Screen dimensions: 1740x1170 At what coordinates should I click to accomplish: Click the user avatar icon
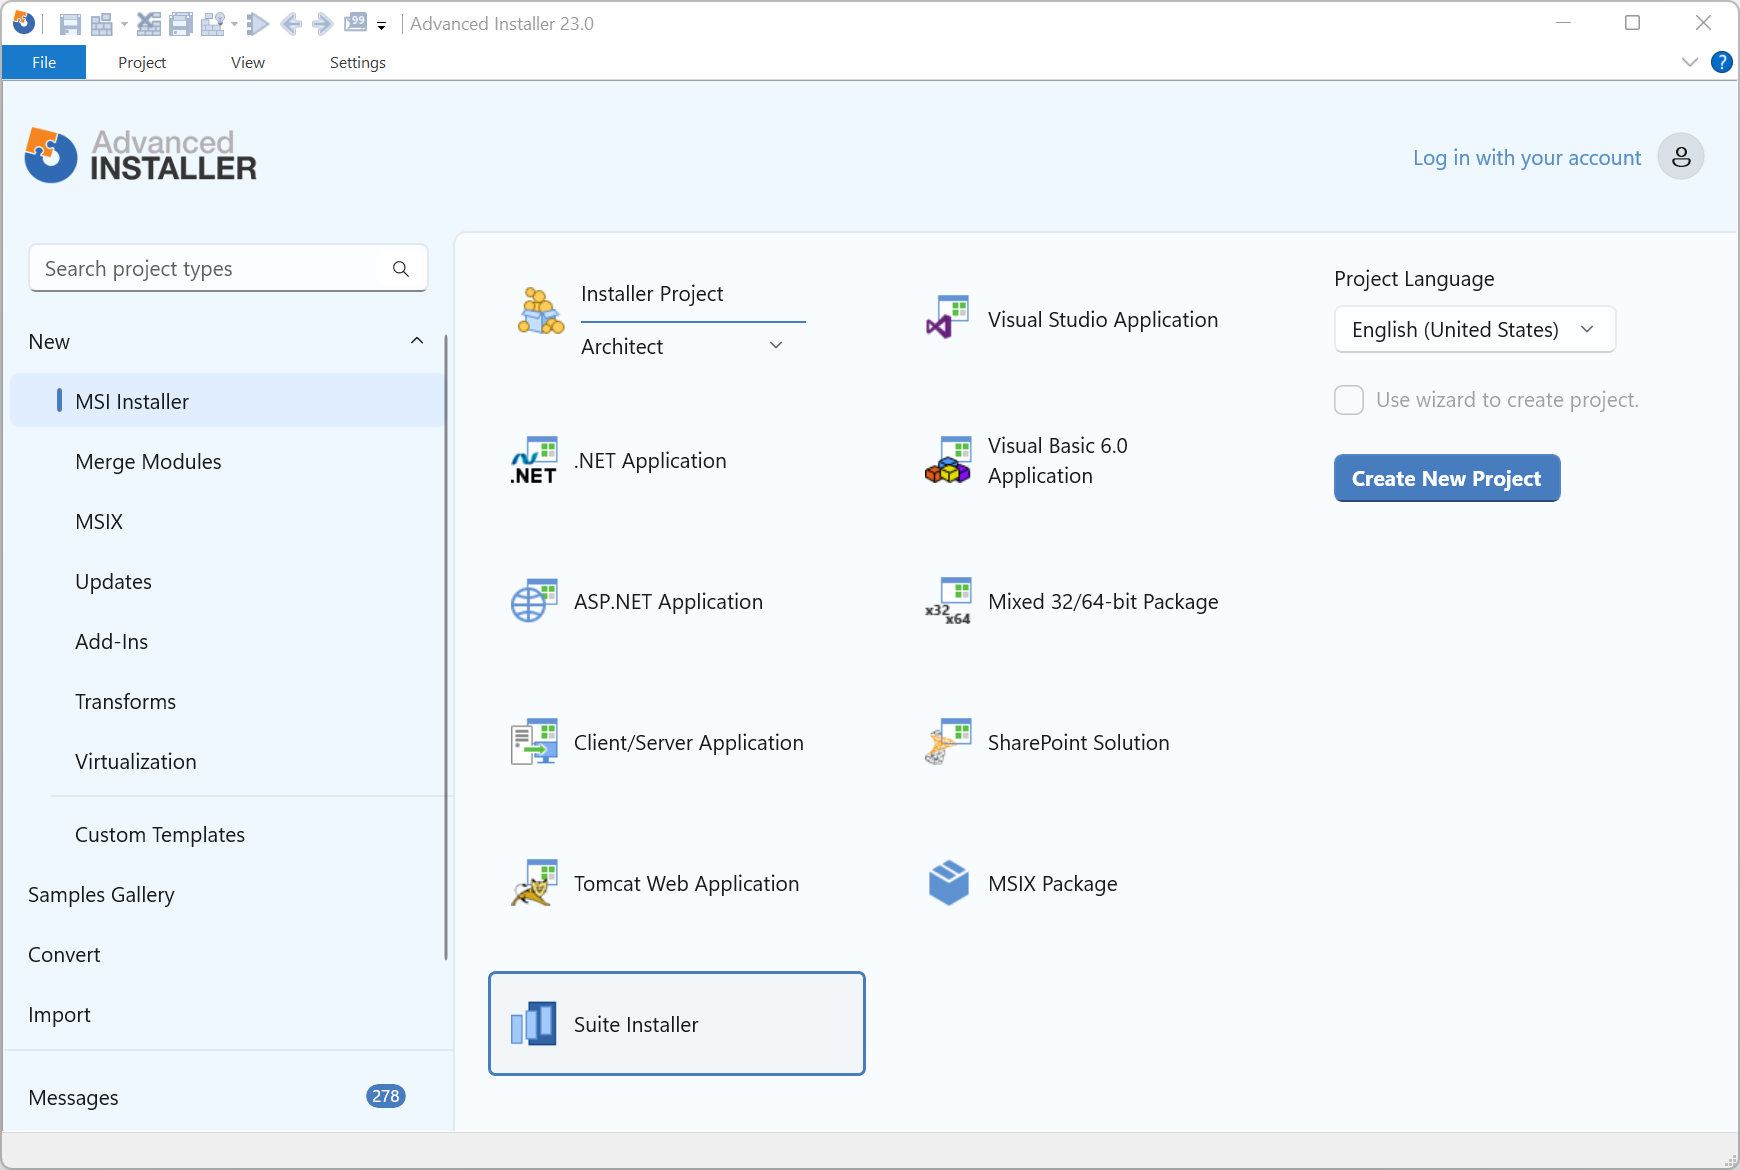(x=1681, y=156)
